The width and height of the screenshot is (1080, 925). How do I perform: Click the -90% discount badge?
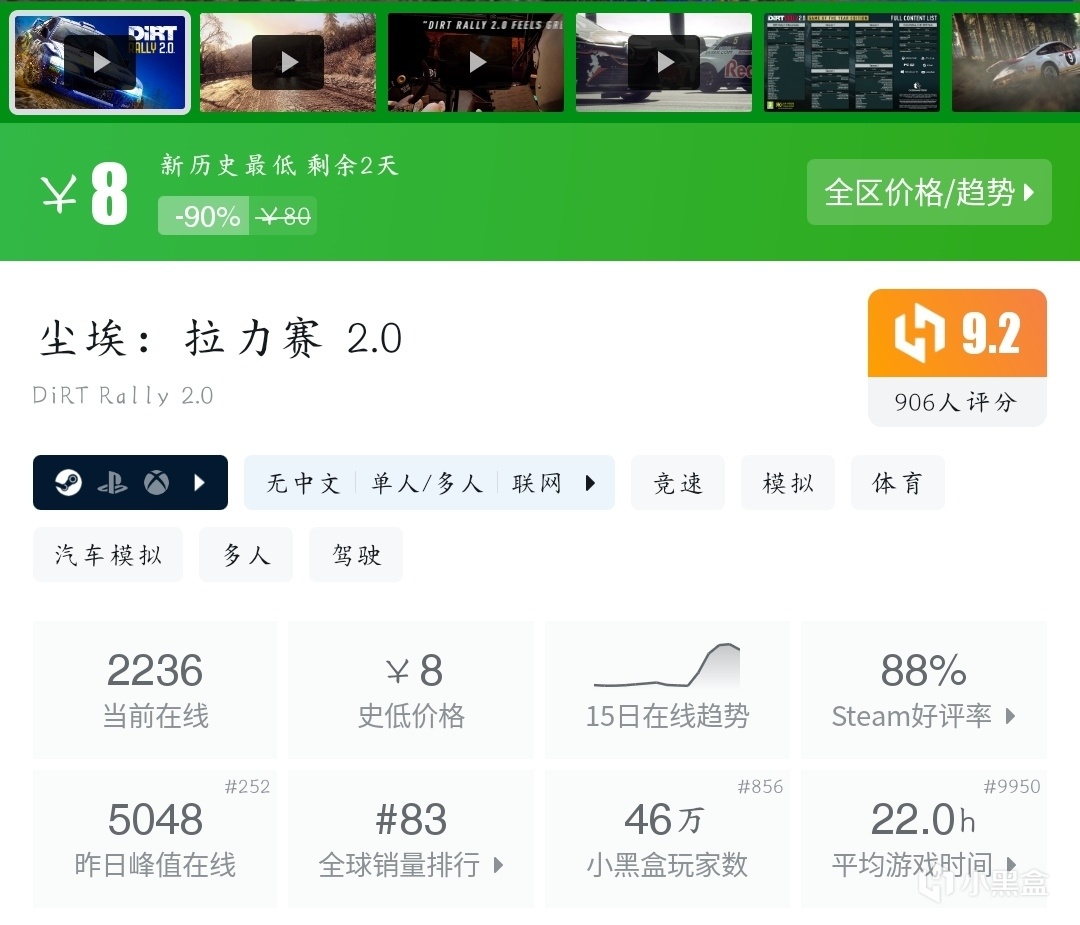click(204, 216)
